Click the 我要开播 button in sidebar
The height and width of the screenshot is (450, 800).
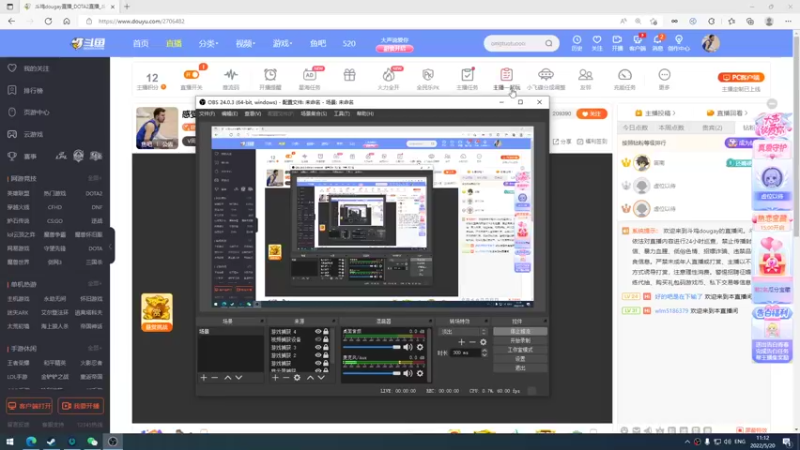[81, 406]
